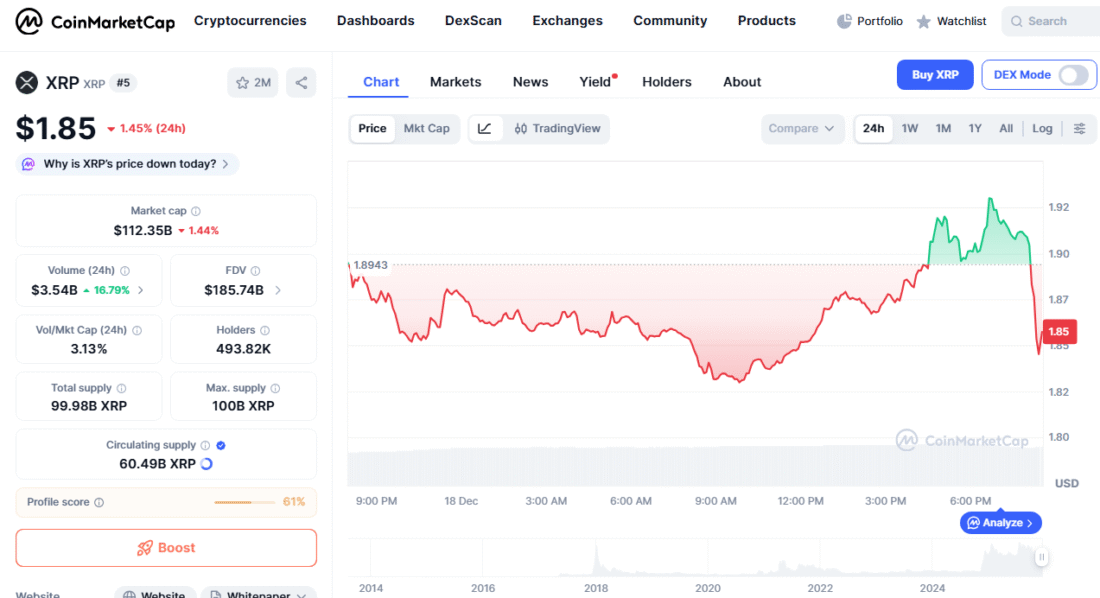Click the Market cap info icon

pyautogui.click(x=196, y=211)
